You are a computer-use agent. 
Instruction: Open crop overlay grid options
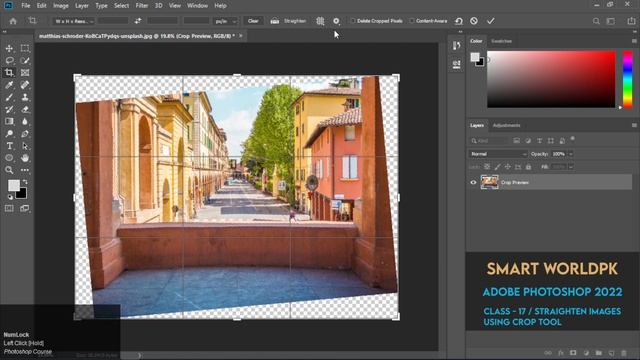coord(320,21)
